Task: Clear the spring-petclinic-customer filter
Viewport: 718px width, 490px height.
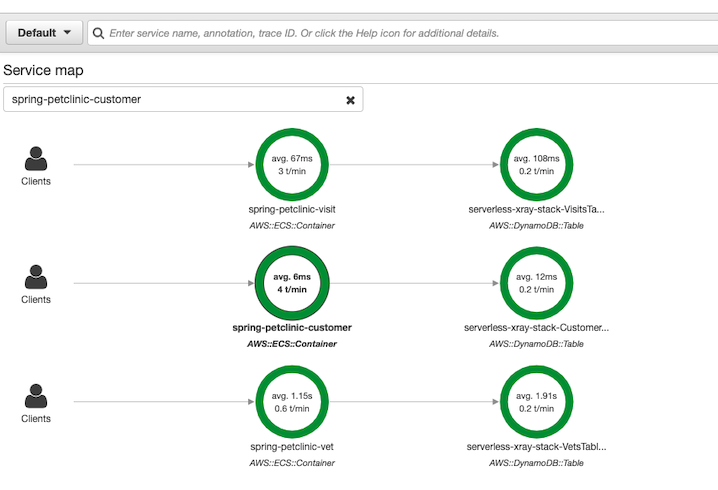Action: [x=350, y=100]
